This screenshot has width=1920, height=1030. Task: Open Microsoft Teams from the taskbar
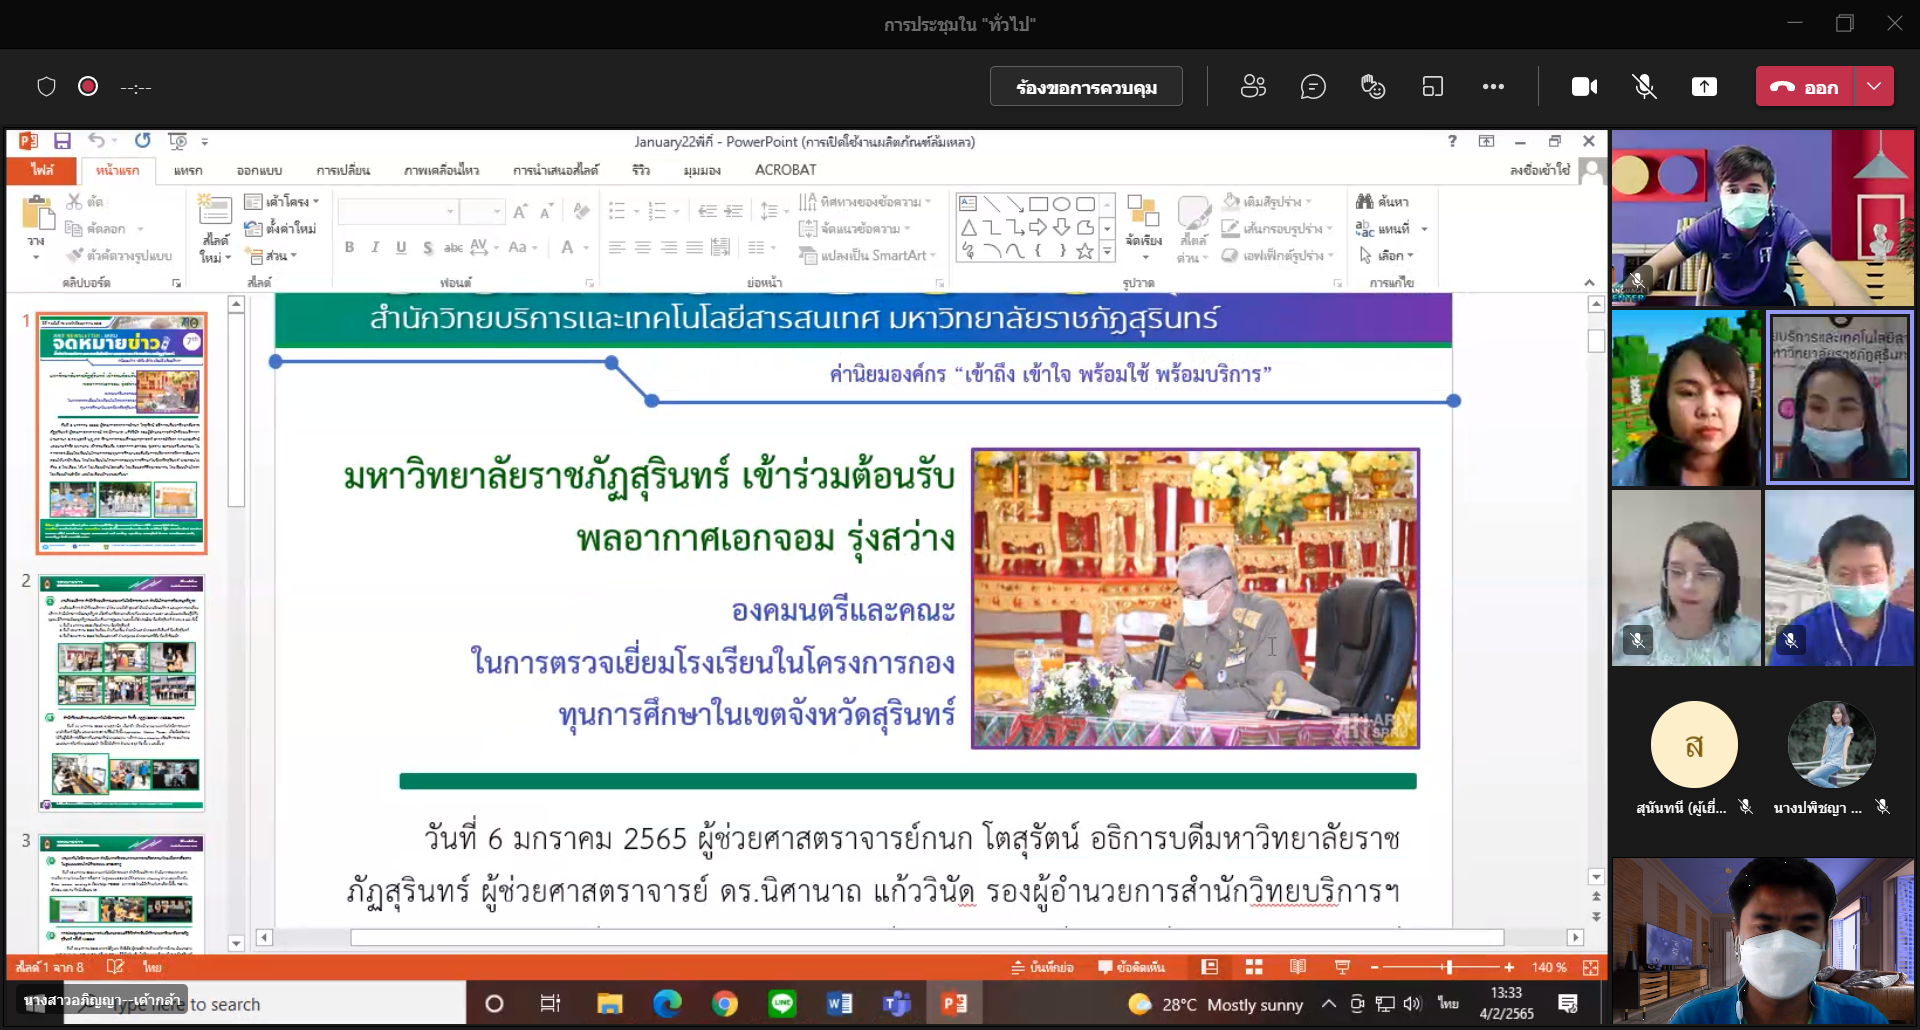[897, 1003]
